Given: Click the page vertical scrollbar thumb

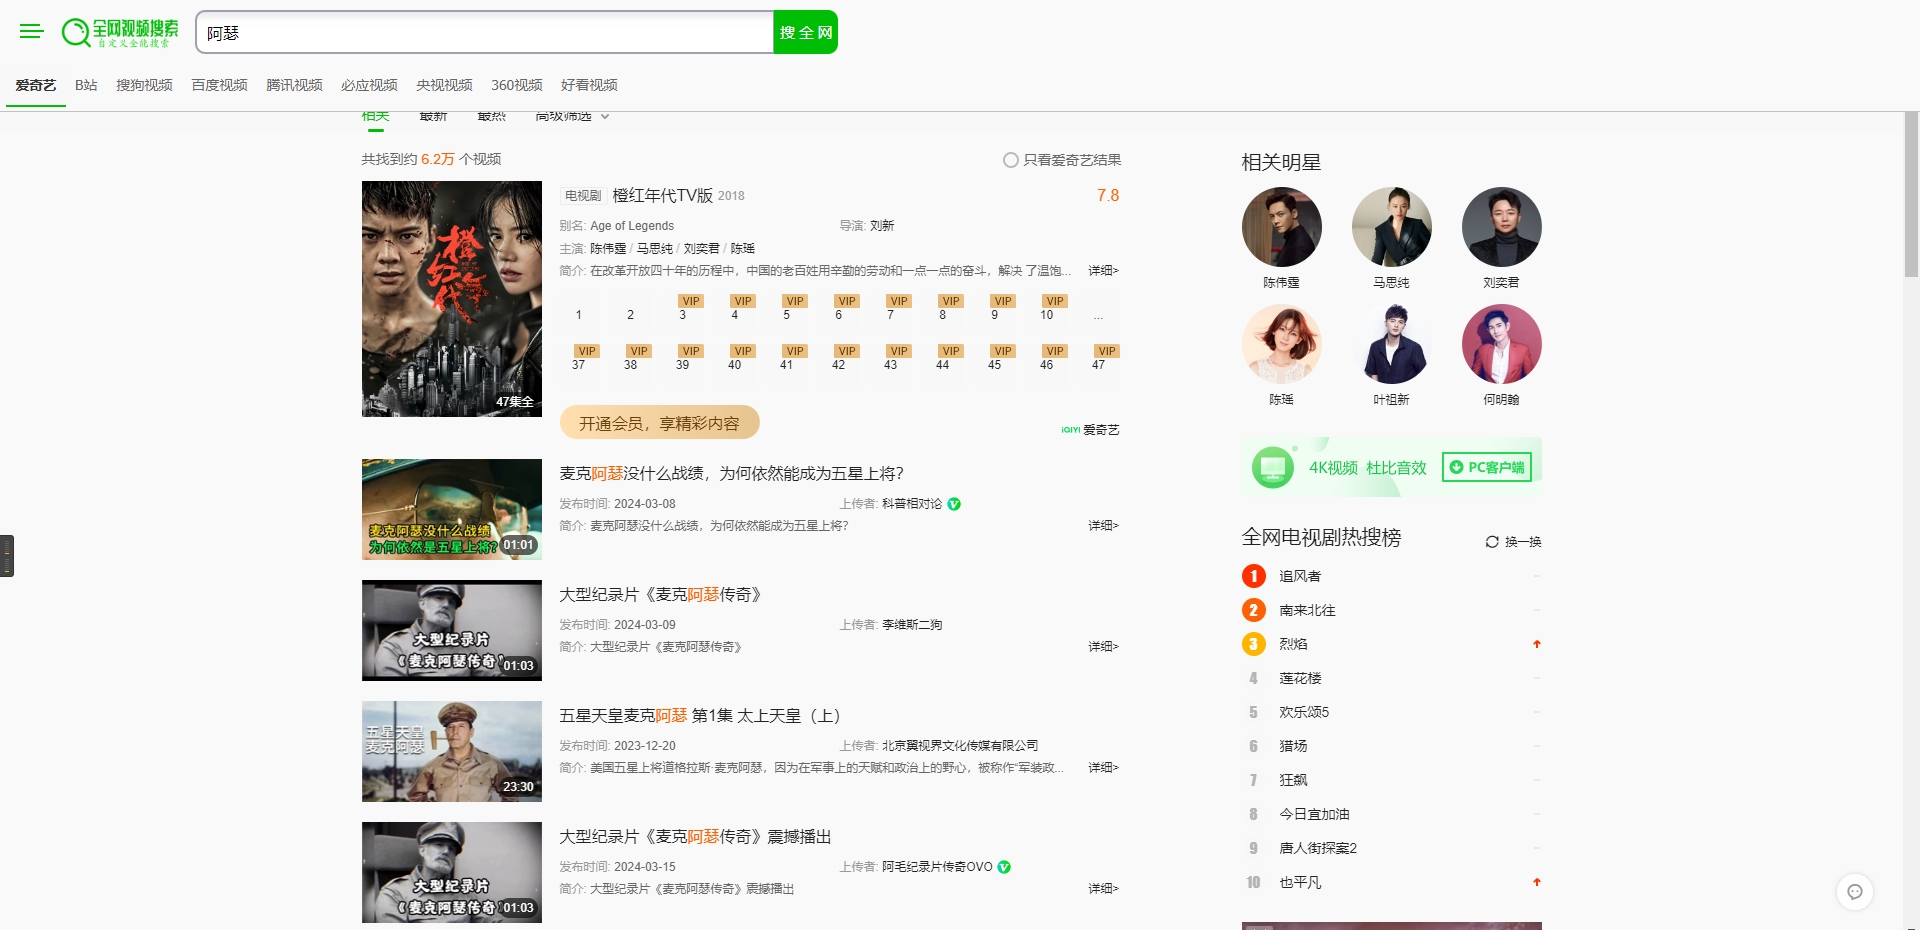Looking at the screenshot, I should (x=1911, y=194).
